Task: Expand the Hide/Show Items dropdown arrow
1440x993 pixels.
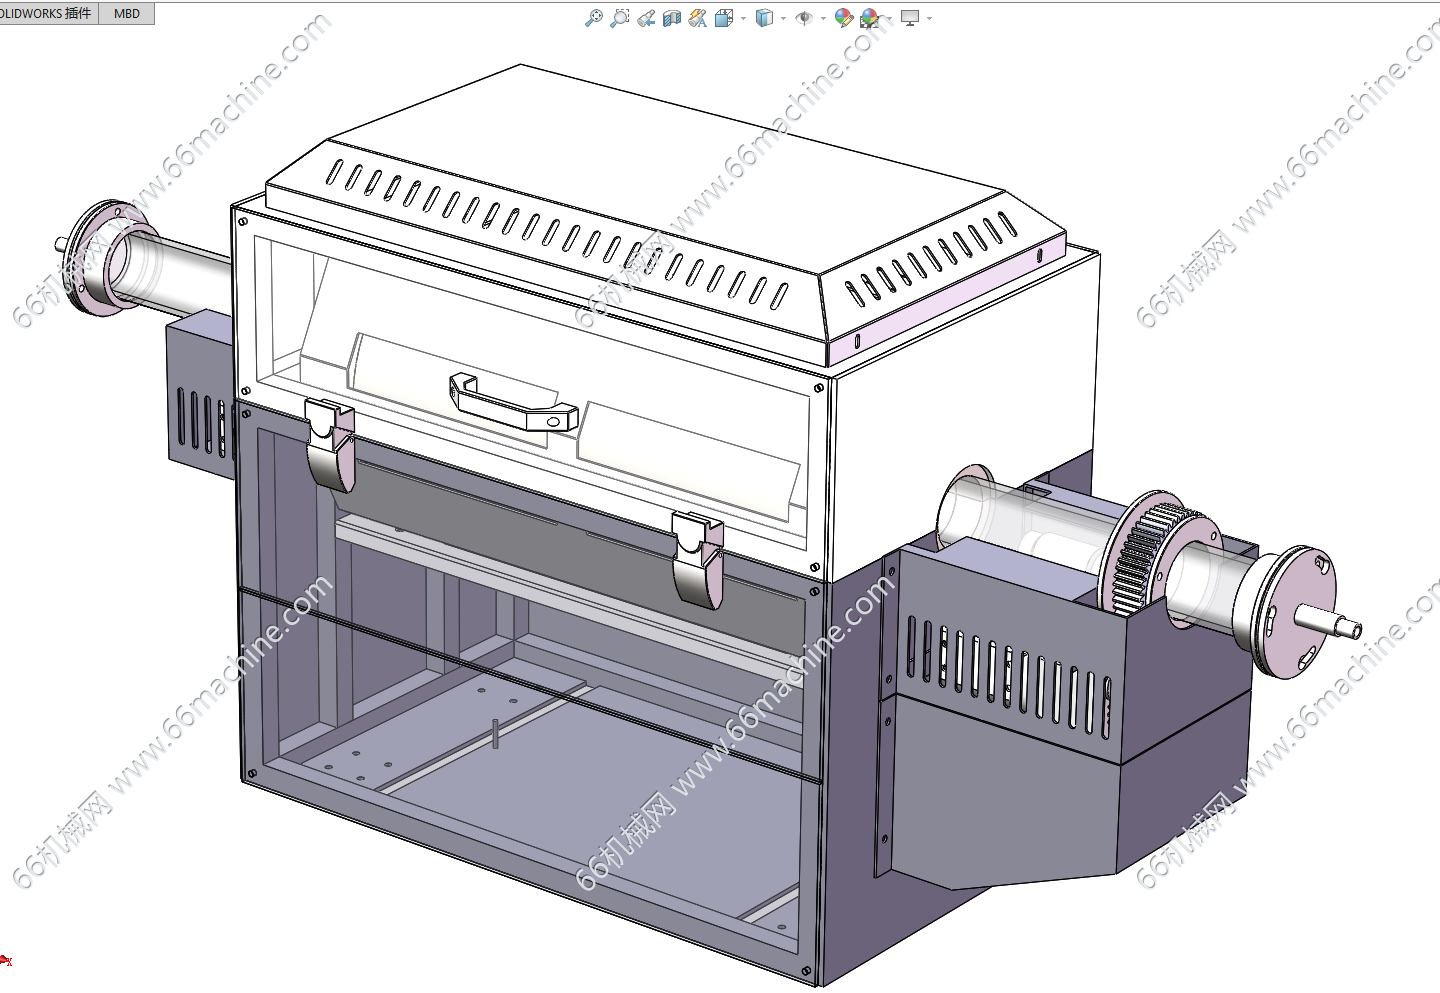Action: [x=823, y=18]
